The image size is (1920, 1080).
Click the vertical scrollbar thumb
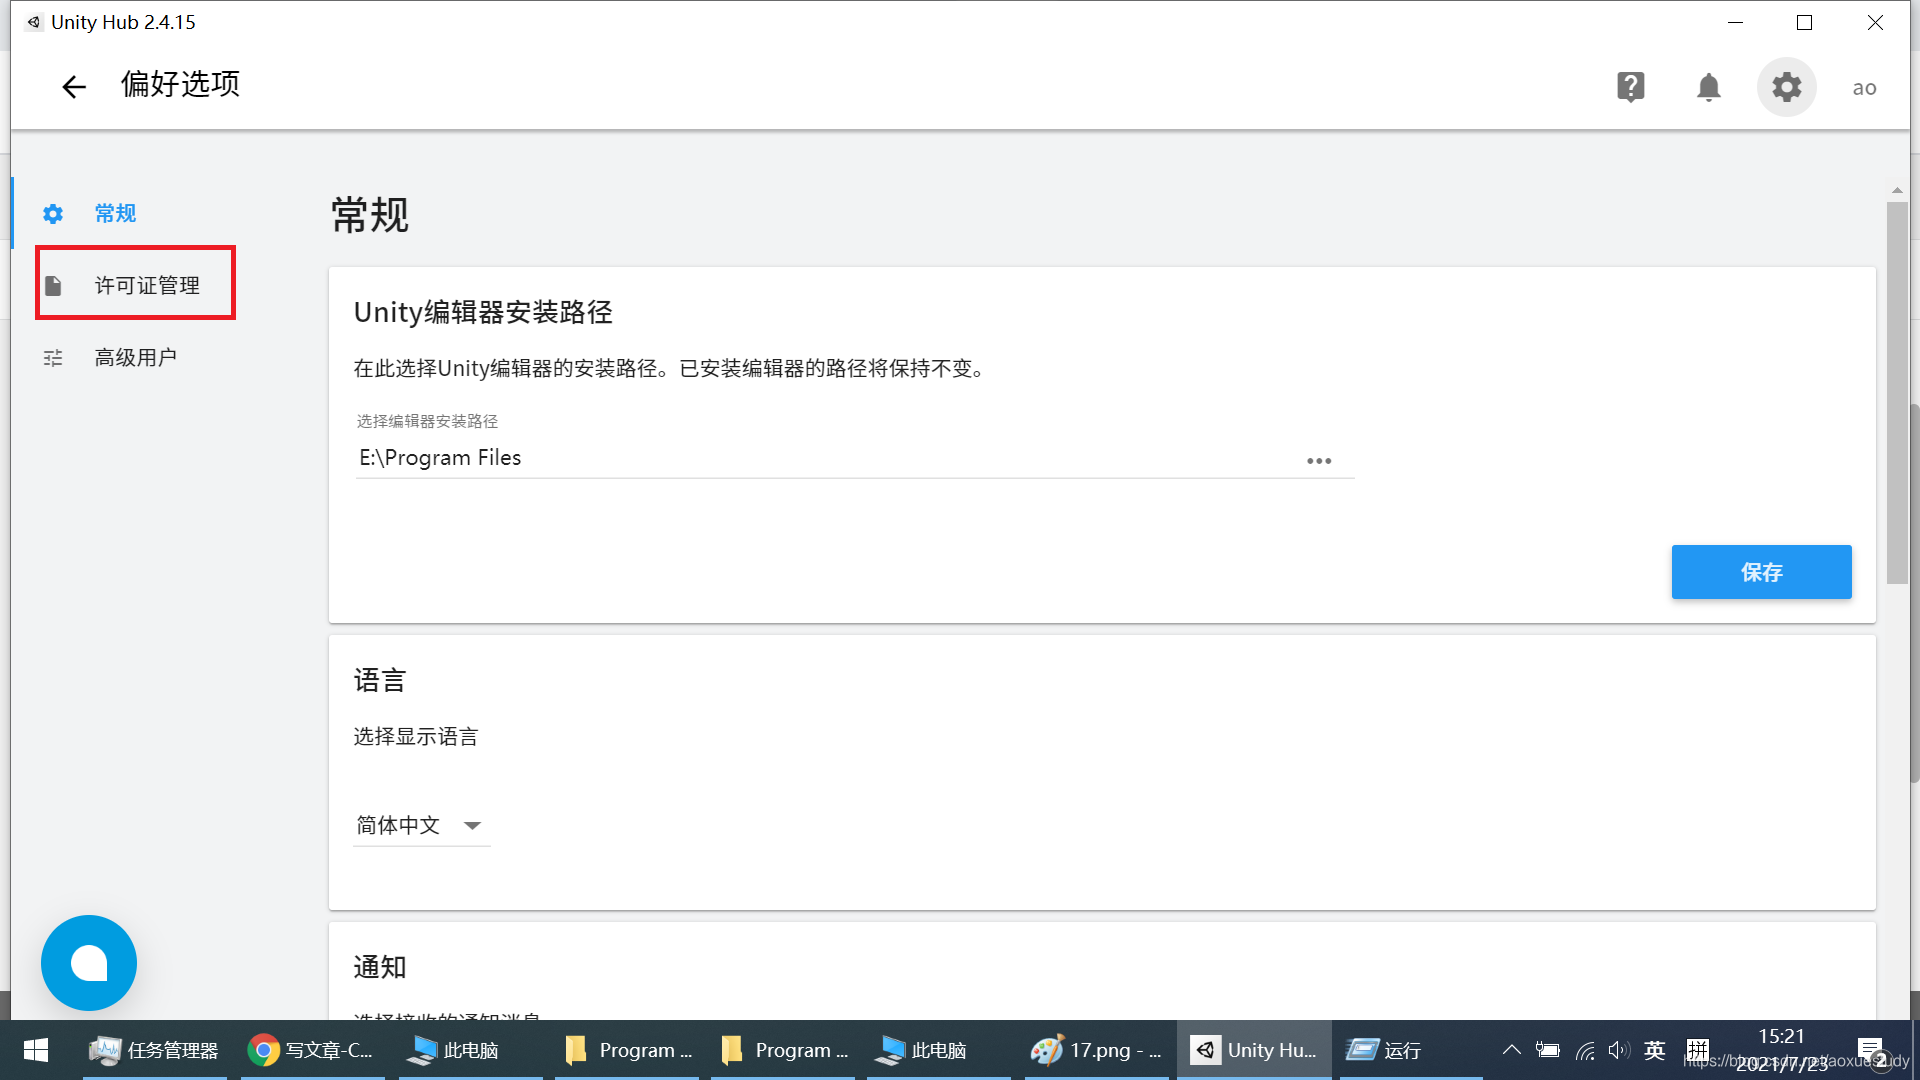coord(1897,392)
